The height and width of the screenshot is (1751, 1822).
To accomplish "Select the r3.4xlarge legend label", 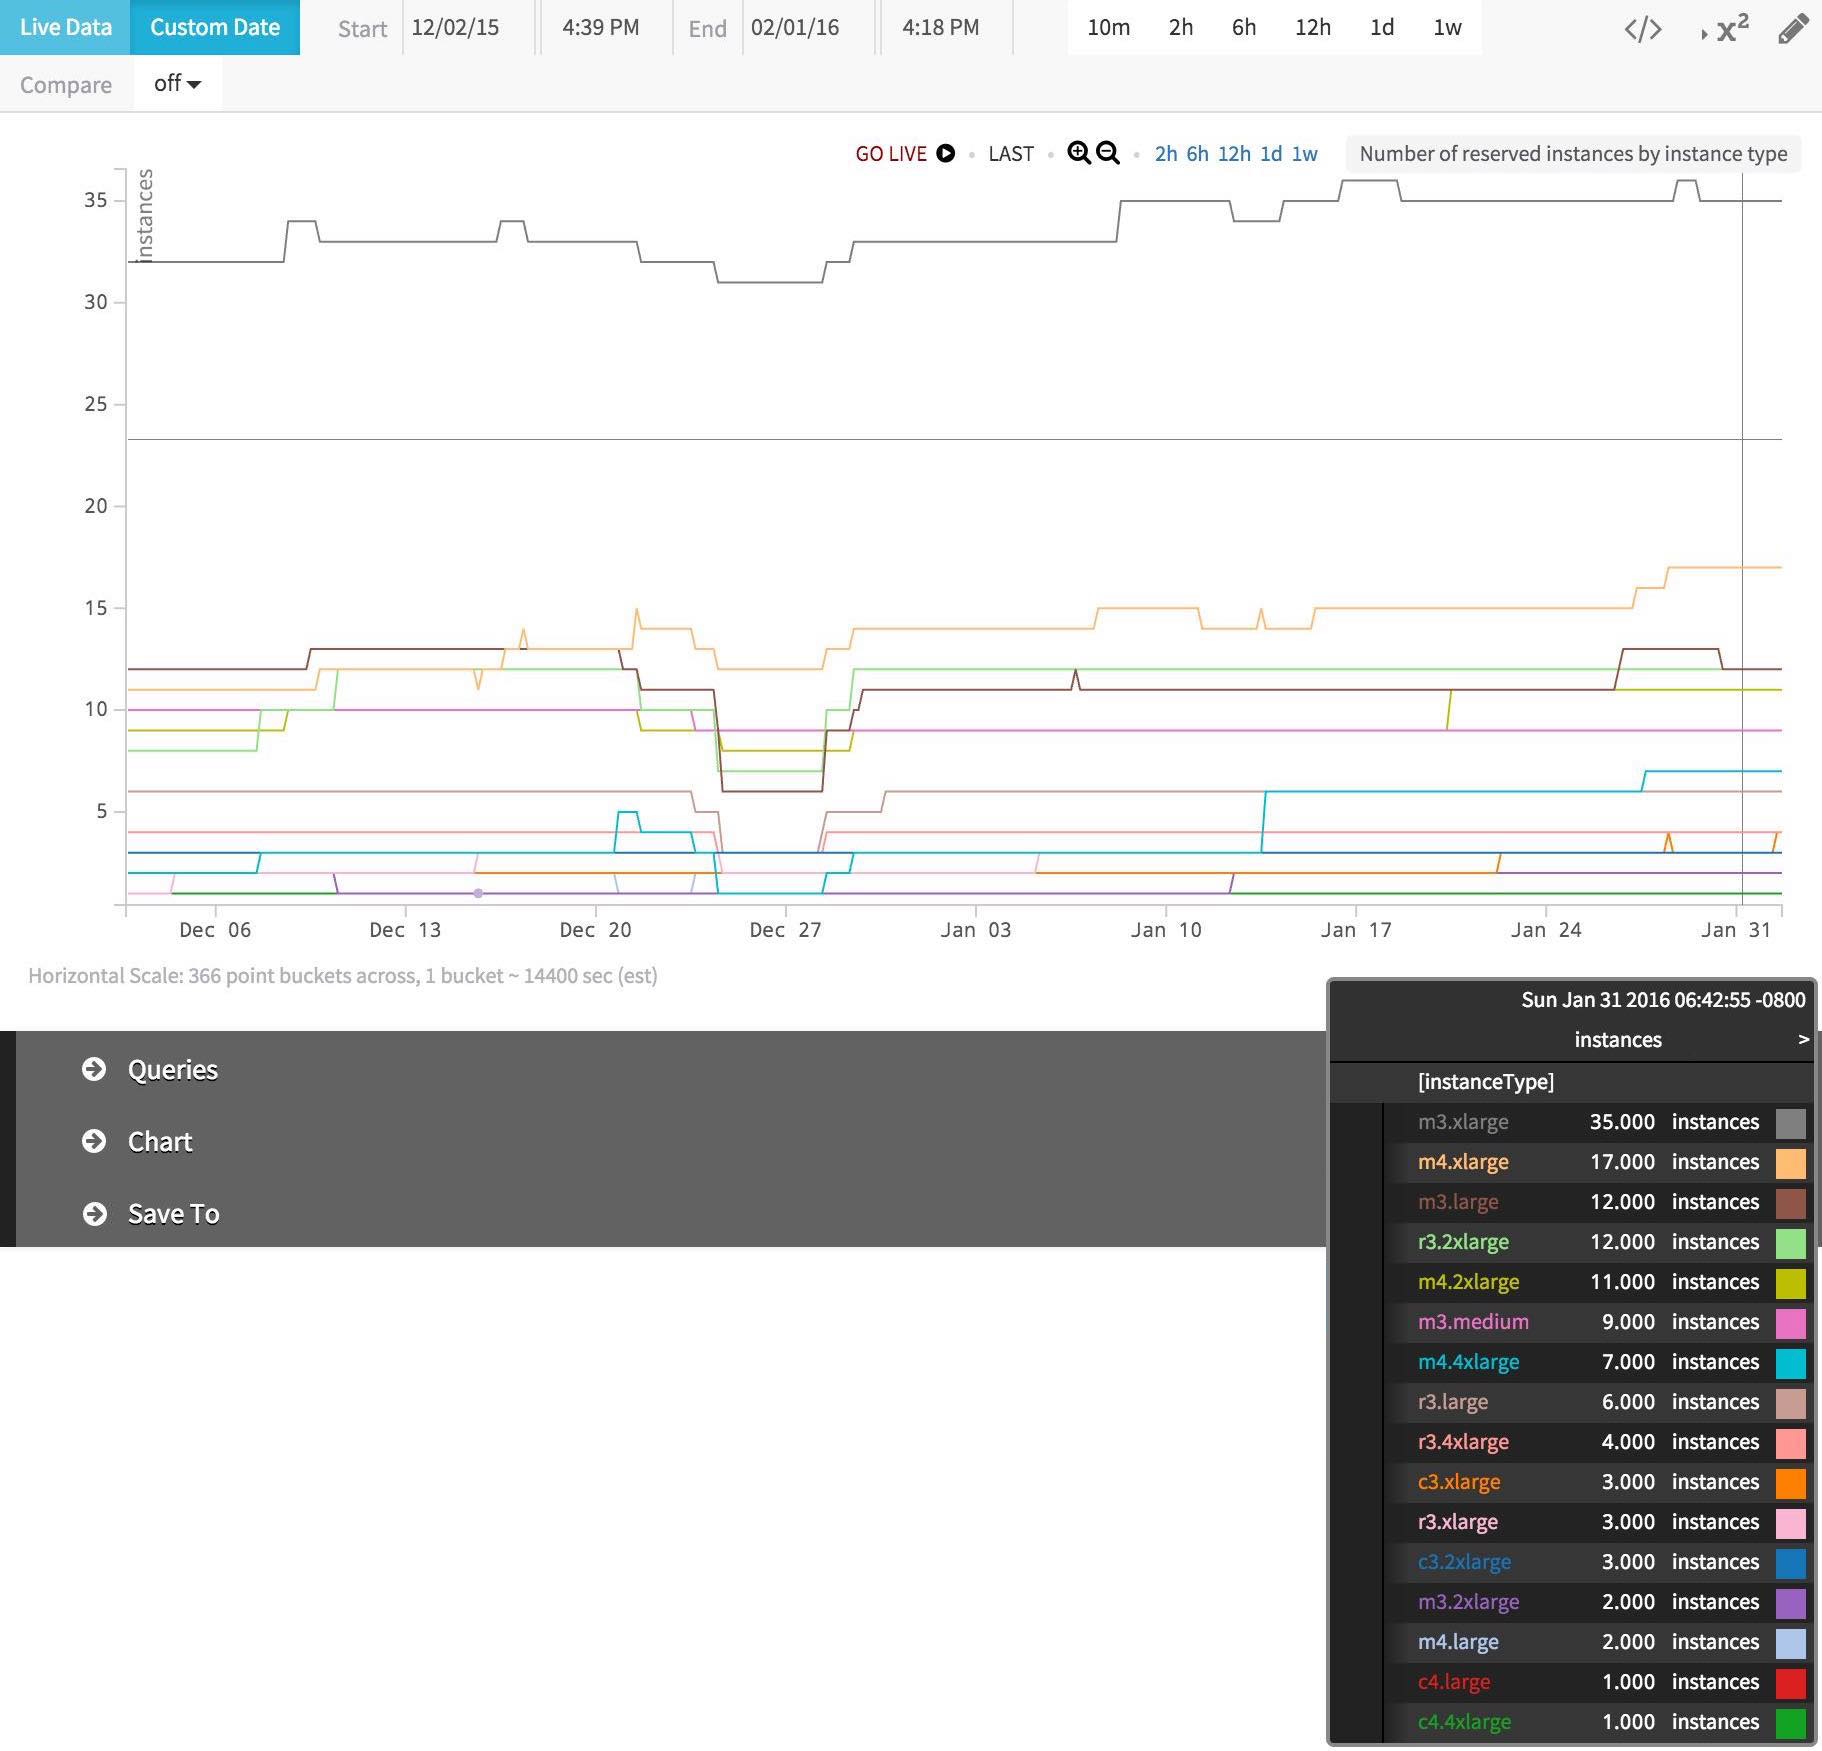I will (x=1463, y=1442).
